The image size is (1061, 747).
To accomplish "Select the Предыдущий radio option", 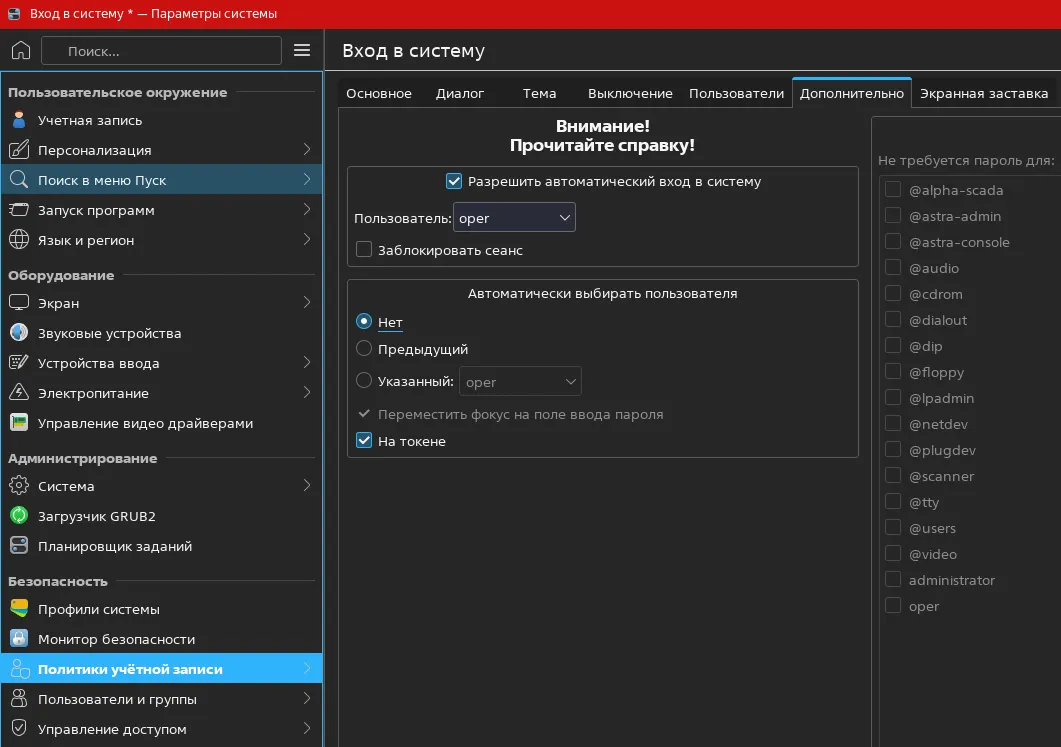I will pyautogui.click(x=364, y=349).
